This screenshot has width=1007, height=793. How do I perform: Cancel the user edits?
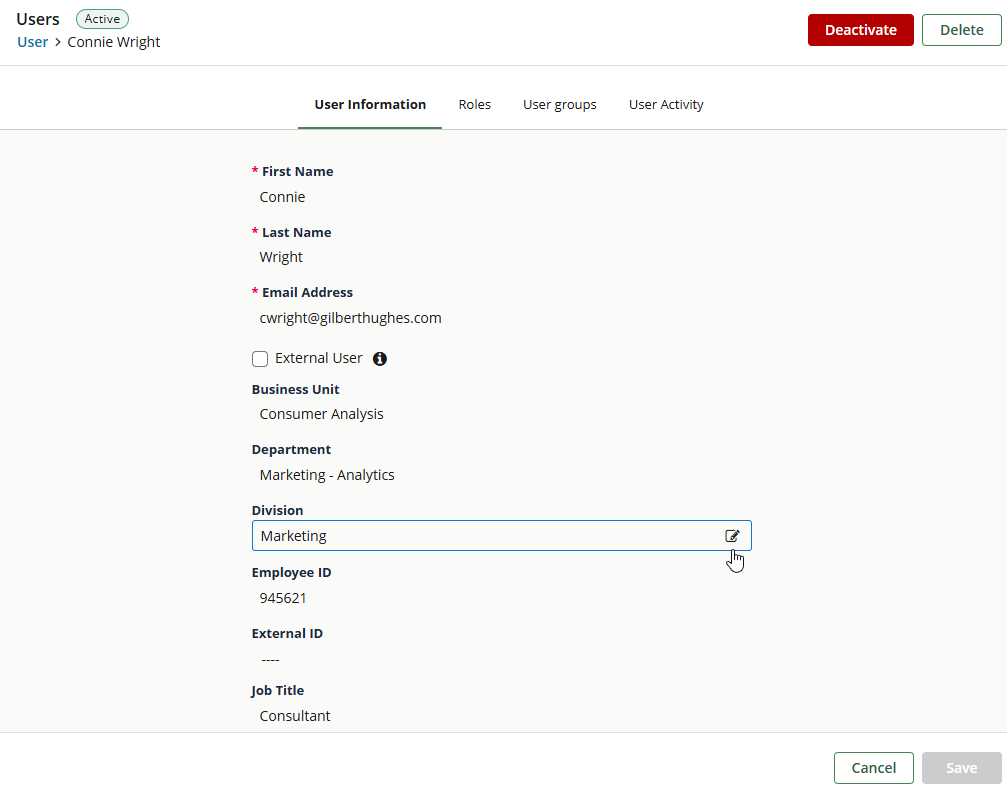click(873, 768)
